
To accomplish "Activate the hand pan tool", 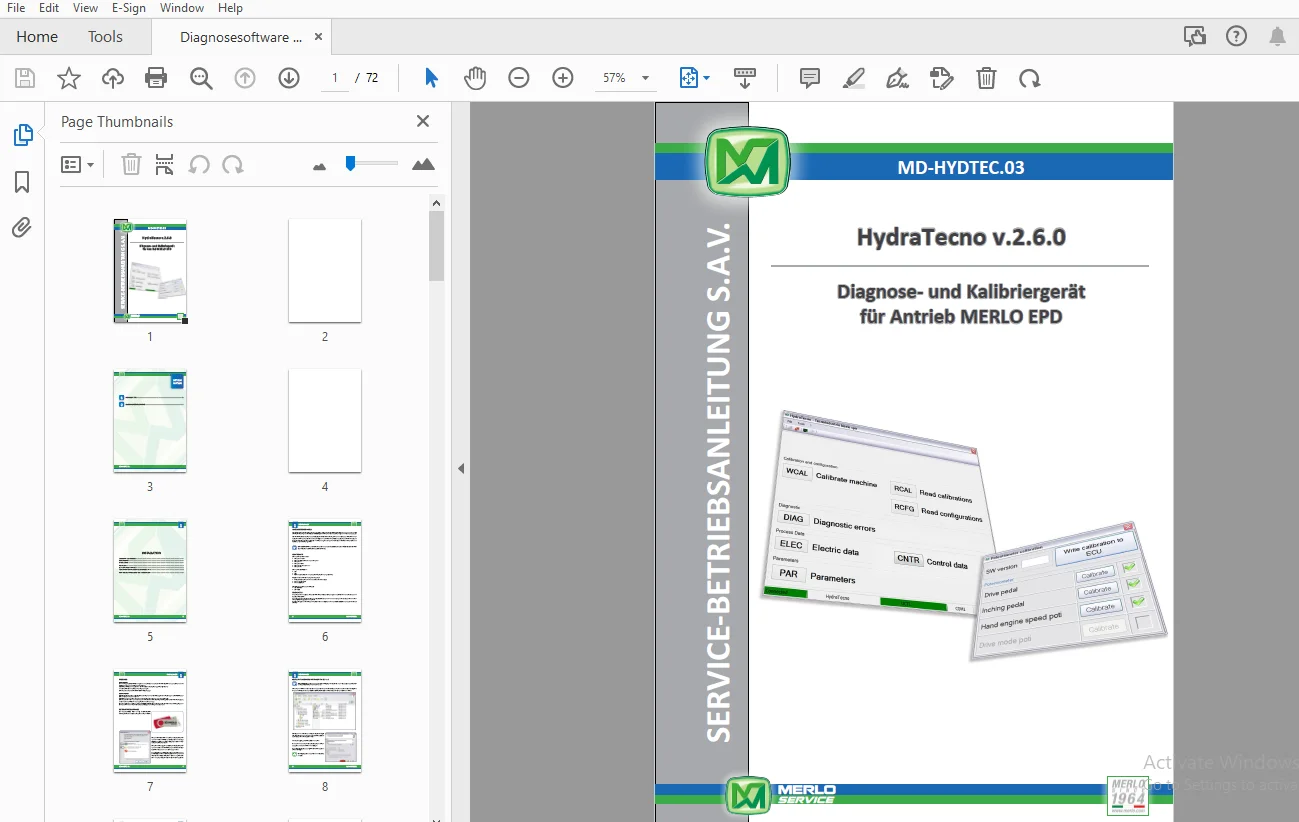I will click(x=475, y=78).
